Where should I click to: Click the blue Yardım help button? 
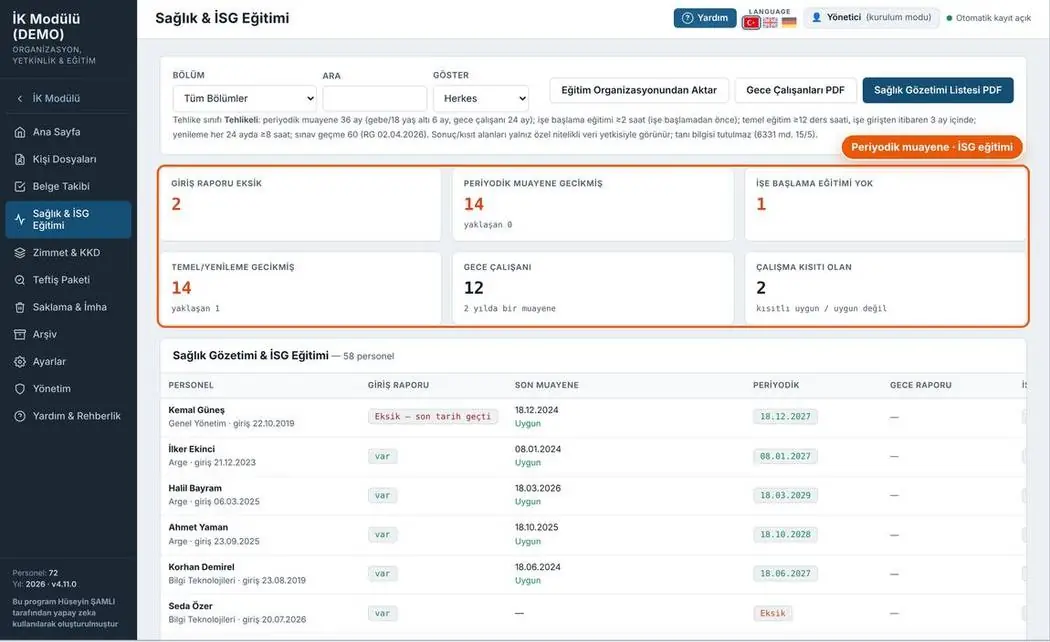[x=704, y=18]
